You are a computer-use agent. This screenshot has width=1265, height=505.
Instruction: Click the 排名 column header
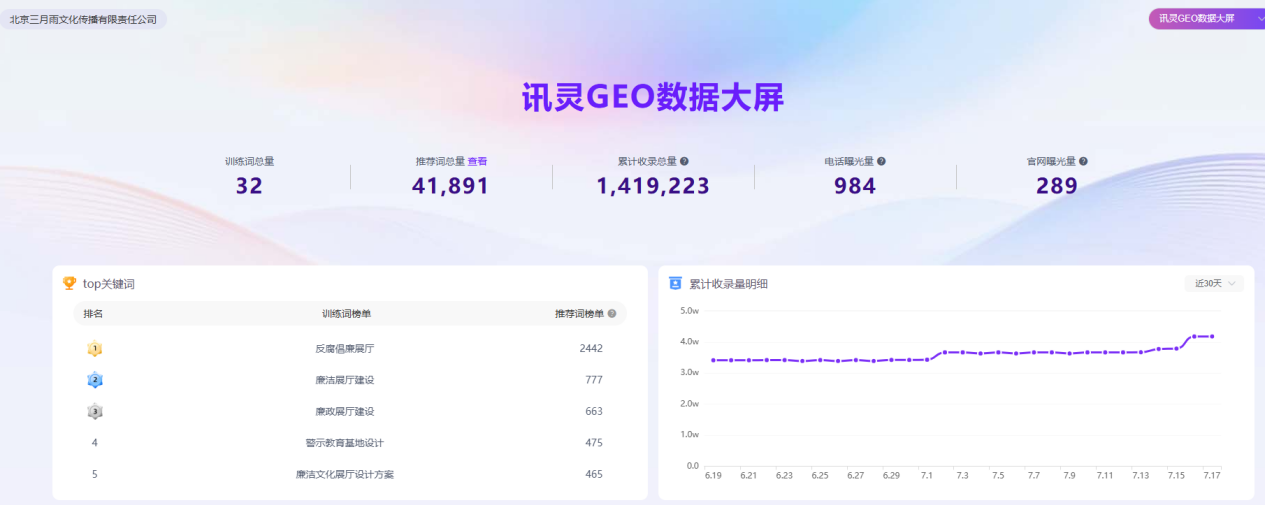pos(93,314)
